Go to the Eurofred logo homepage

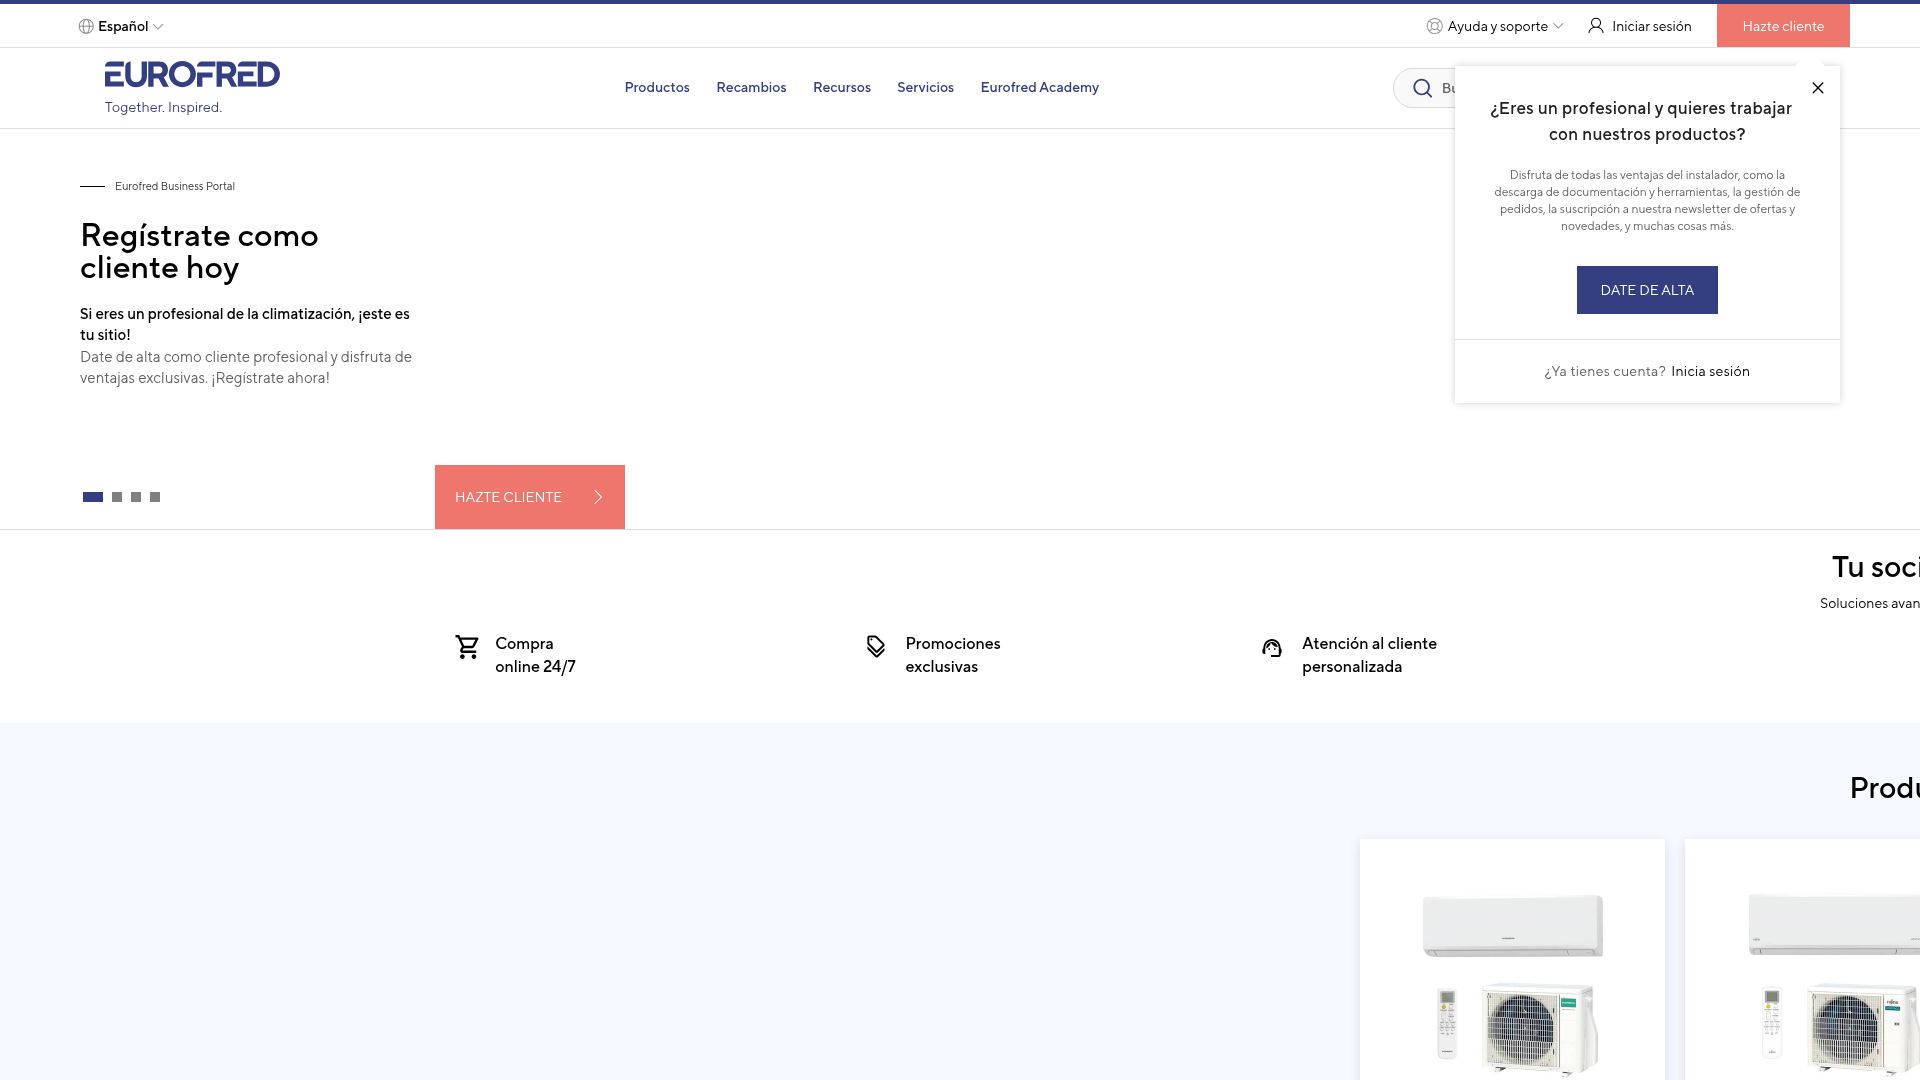click(192, 75)
